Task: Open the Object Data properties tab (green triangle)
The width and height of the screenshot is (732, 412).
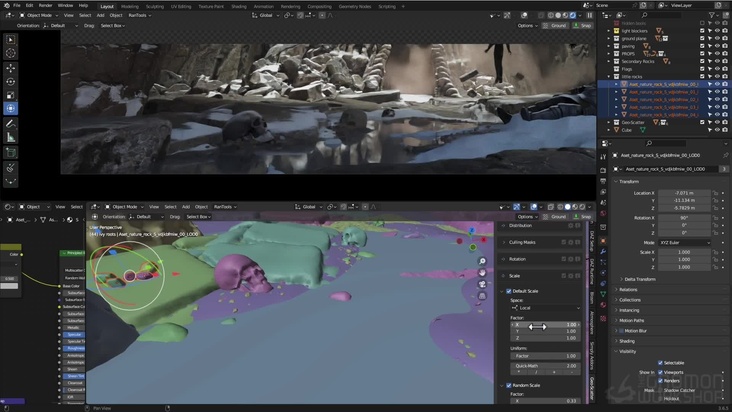Action: pyautogui.click(x=603, y=294)
